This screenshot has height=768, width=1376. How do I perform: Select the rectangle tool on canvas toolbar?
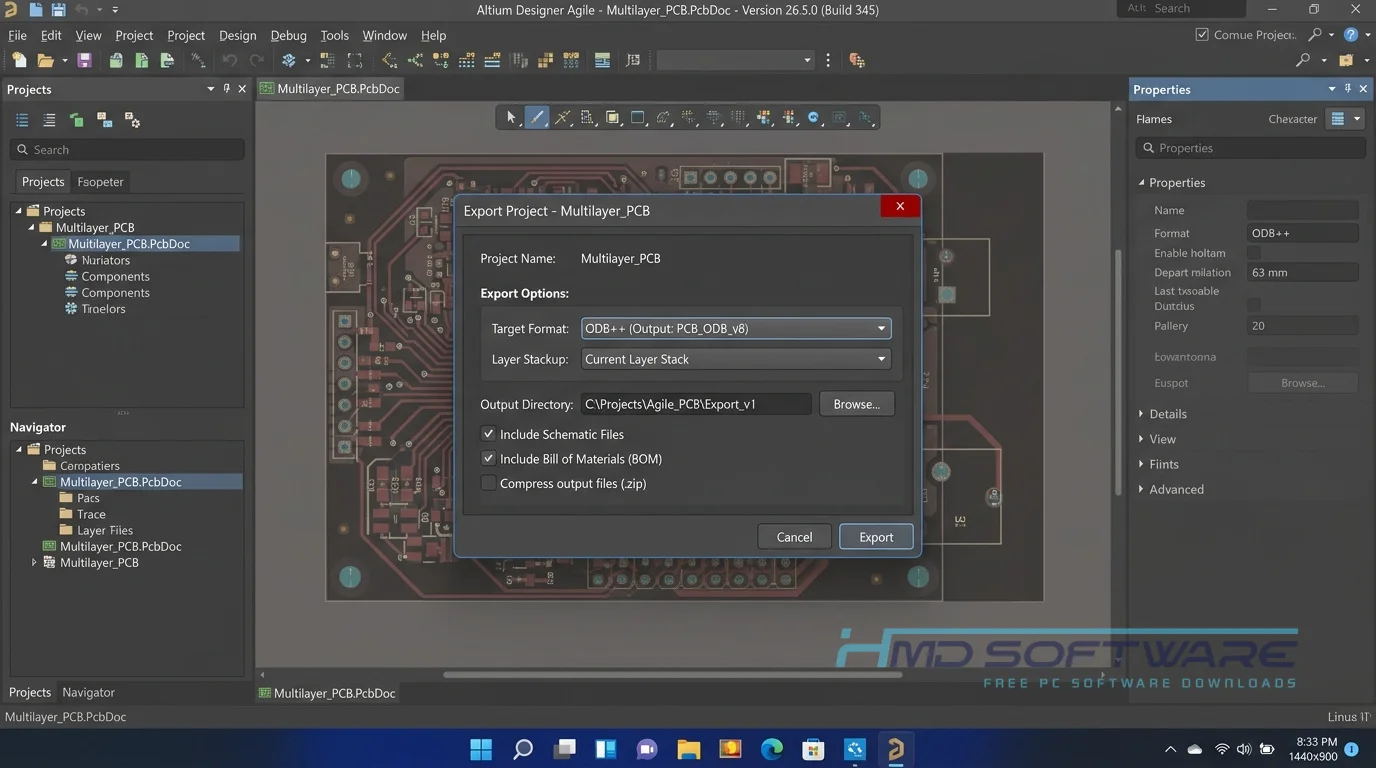638,118
